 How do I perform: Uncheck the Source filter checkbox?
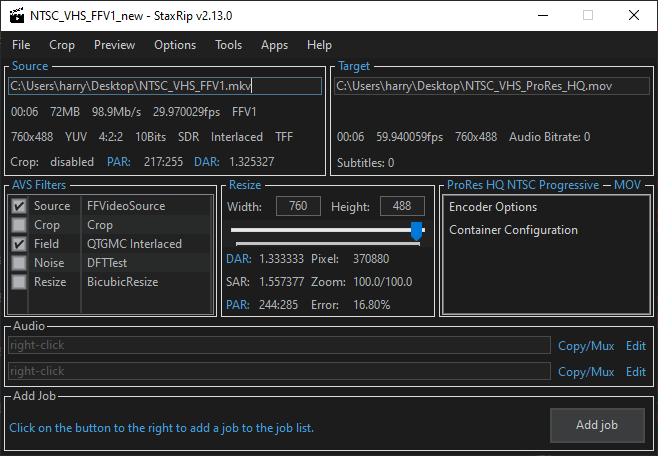(x=19, y=206)
